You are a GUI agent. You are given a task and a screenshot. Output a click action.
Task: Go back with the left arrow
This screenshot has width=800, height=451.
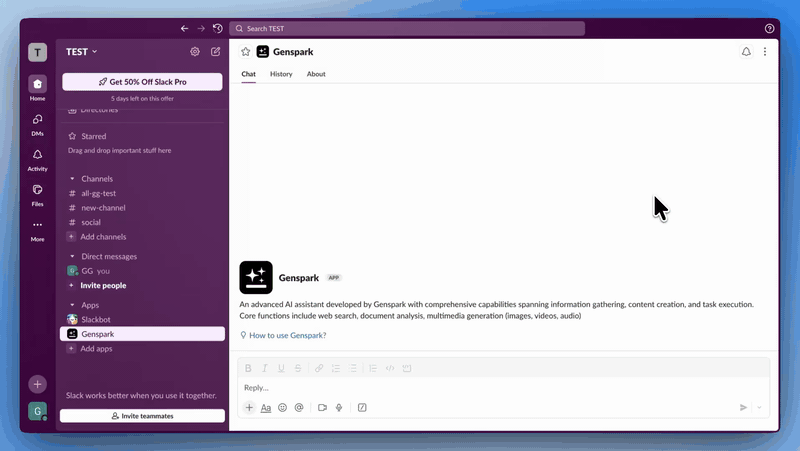click(184, 29)
